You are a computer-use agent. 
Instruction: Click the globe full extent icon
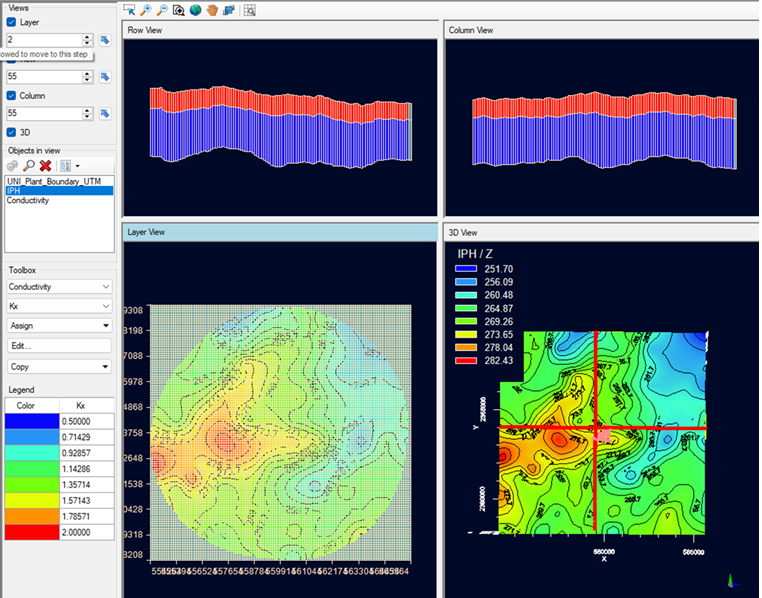[x=195, y=10]
